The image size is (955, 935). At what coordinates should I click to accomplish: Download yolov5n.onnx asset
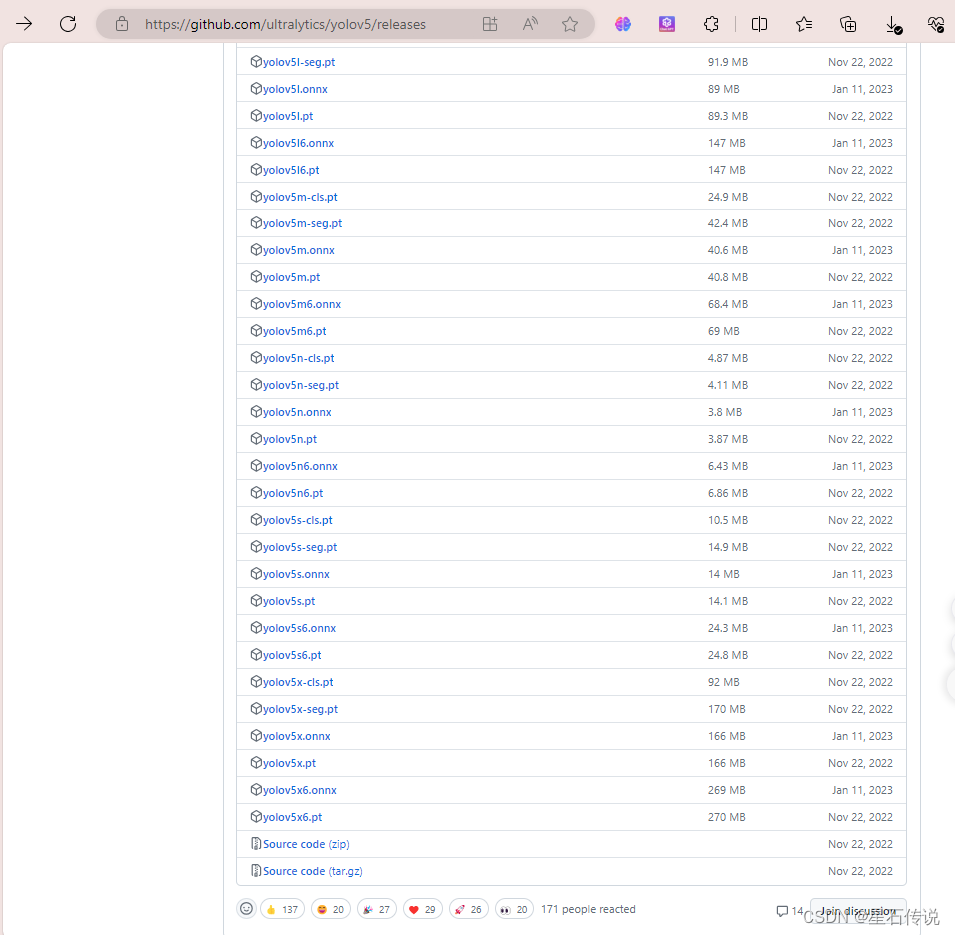297,412
